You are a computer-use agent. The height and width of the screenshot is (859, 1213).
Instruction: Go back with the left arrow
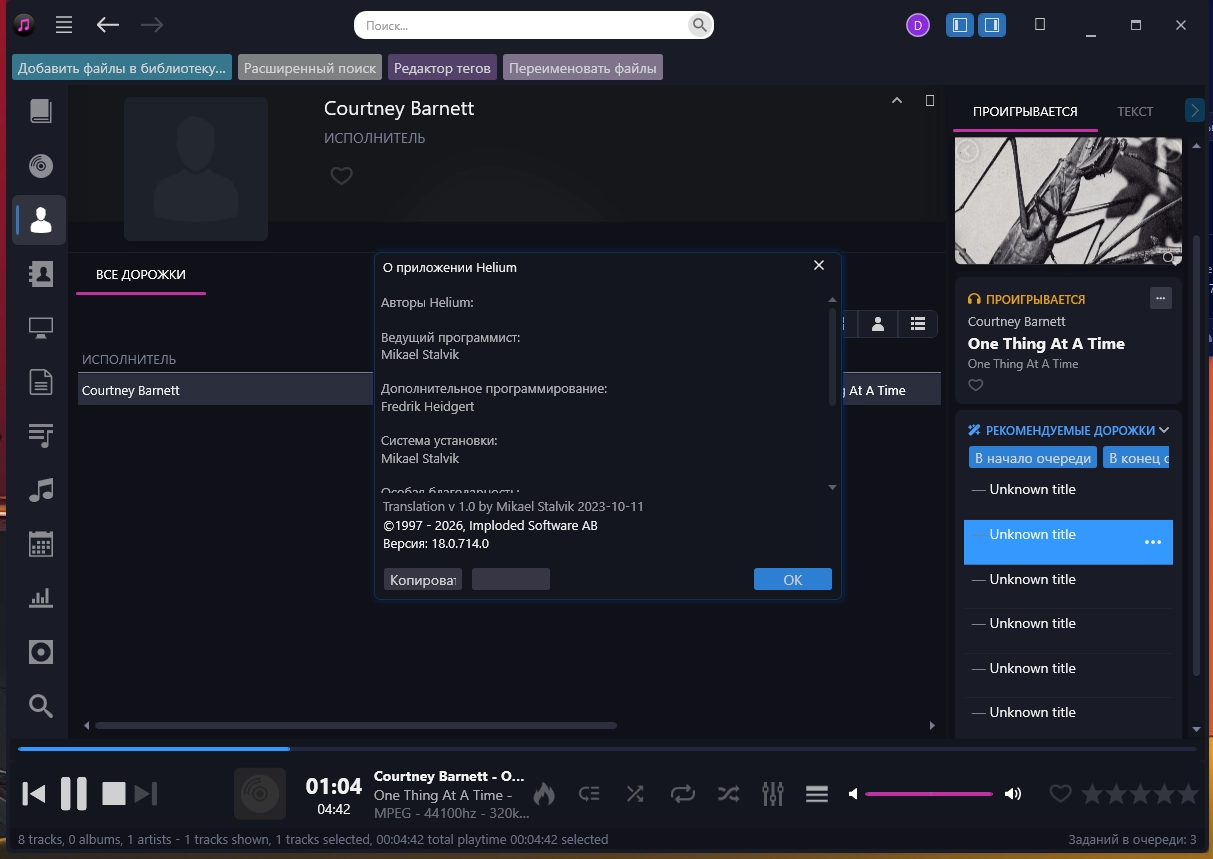click(x=108, y=25)
